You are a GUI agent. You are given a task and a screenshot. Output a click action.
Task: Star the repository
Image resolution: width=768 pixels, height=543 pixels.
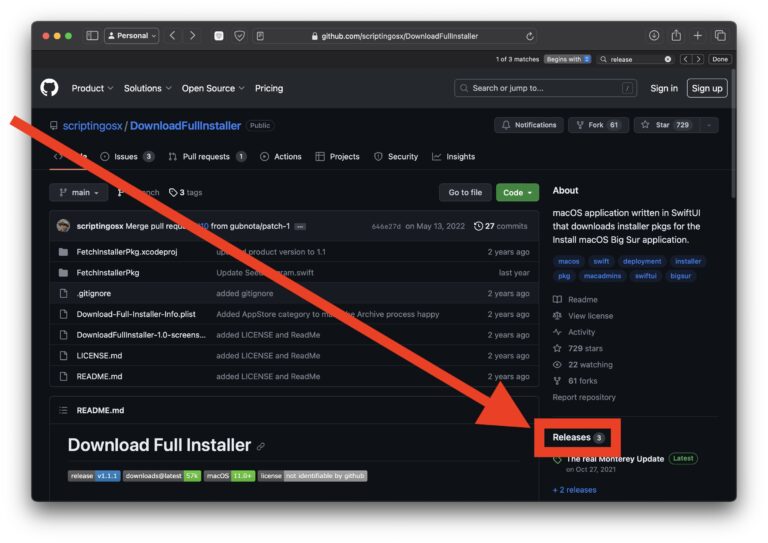(667, 125)
